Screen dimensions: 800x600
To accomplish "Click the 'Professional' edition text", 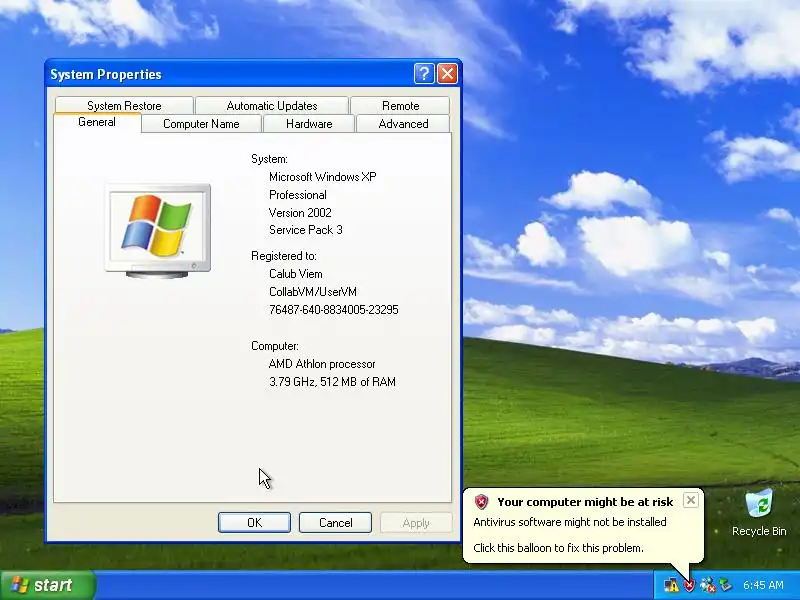I will (297, 195).
